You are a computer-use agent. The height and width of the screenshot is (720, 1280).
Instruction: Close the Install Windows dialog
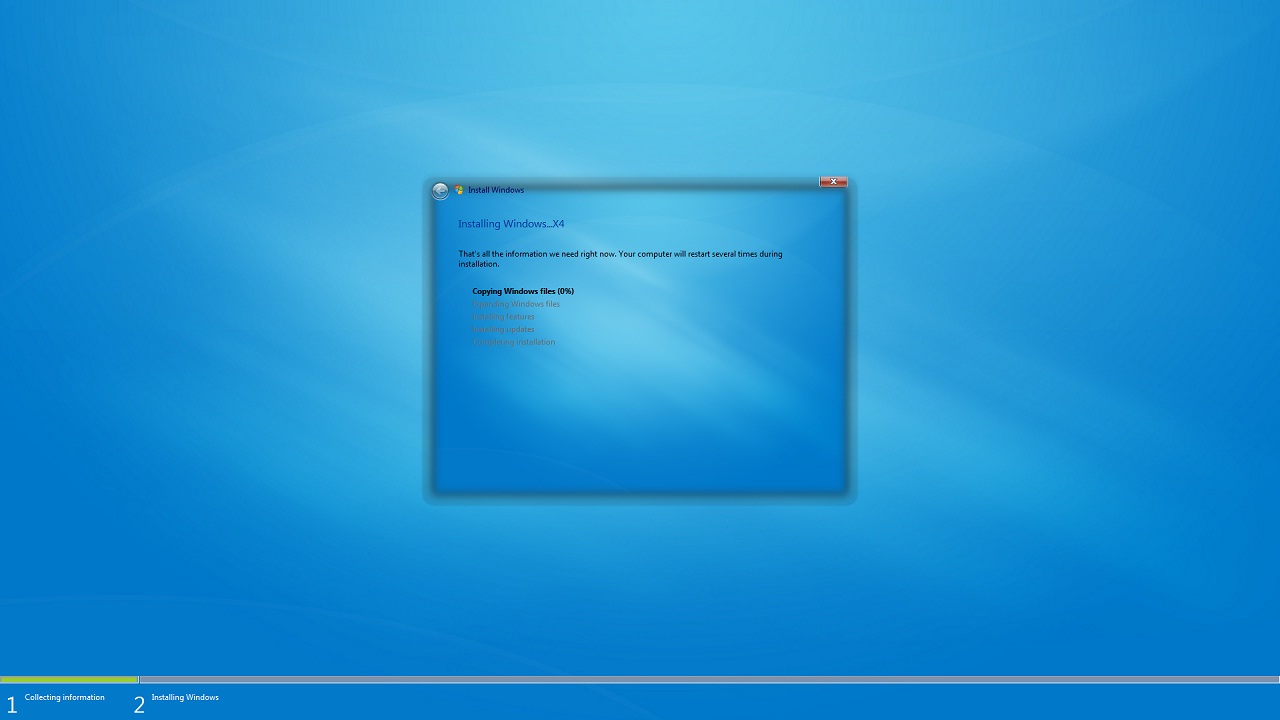point(833,182)
